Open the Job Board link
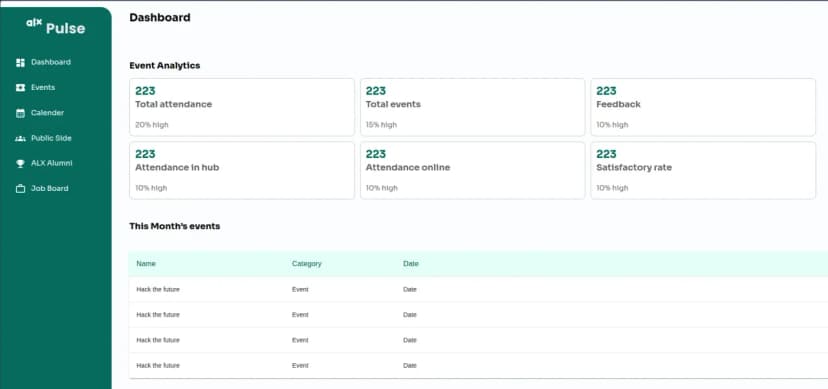 (50, 188)
